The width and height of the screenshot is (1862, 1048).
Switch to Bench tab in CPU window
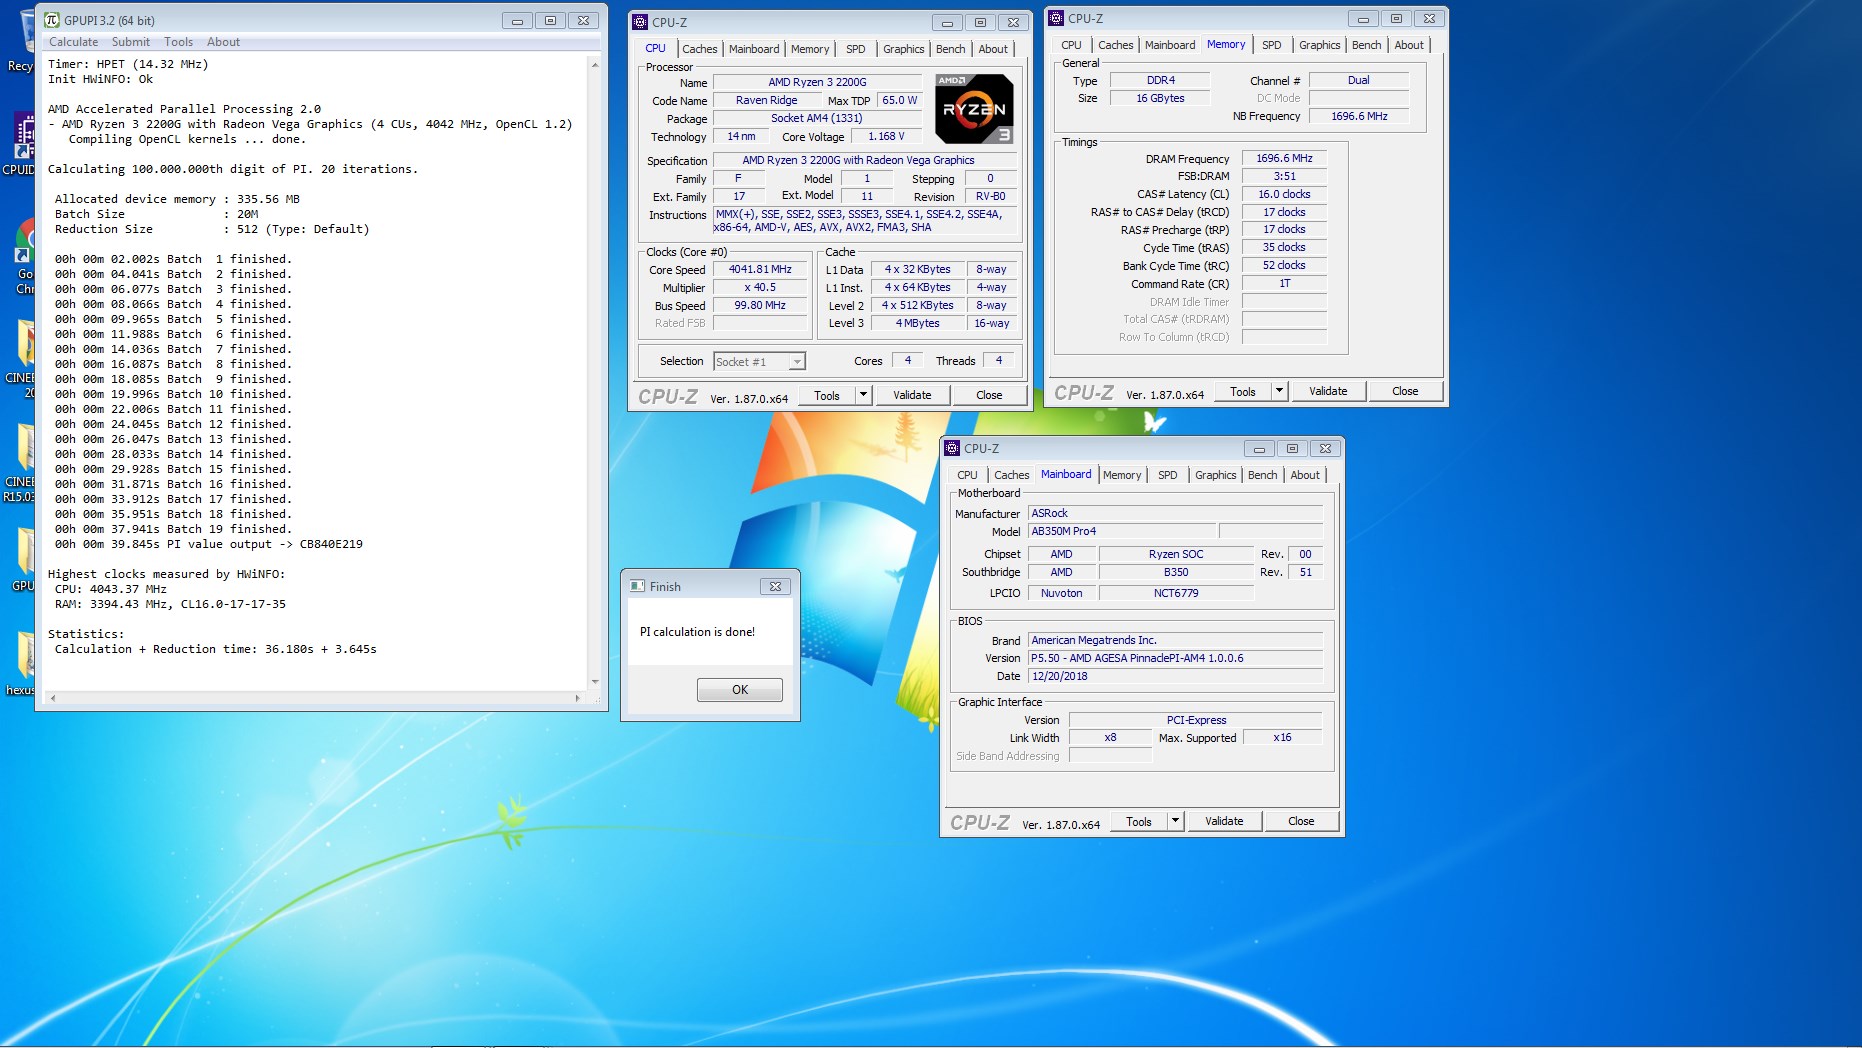pos(951,49)
